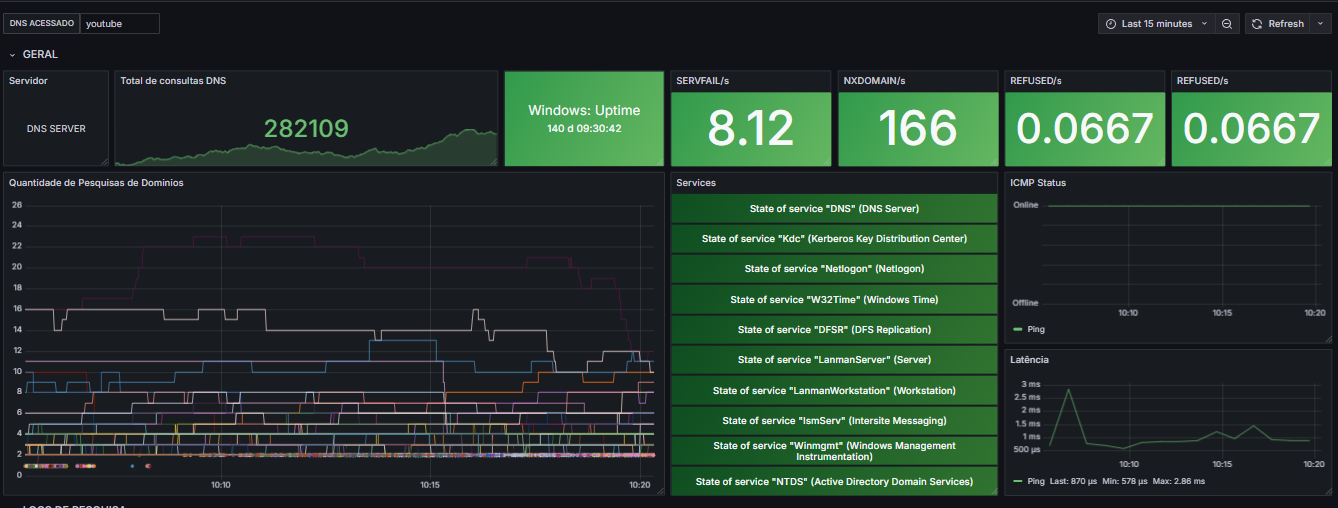This screenshot has height=508, width=1338.
Task: Click the 166 NXDOMAIN value
Action: pyautogui.click(x=917, y=128)
